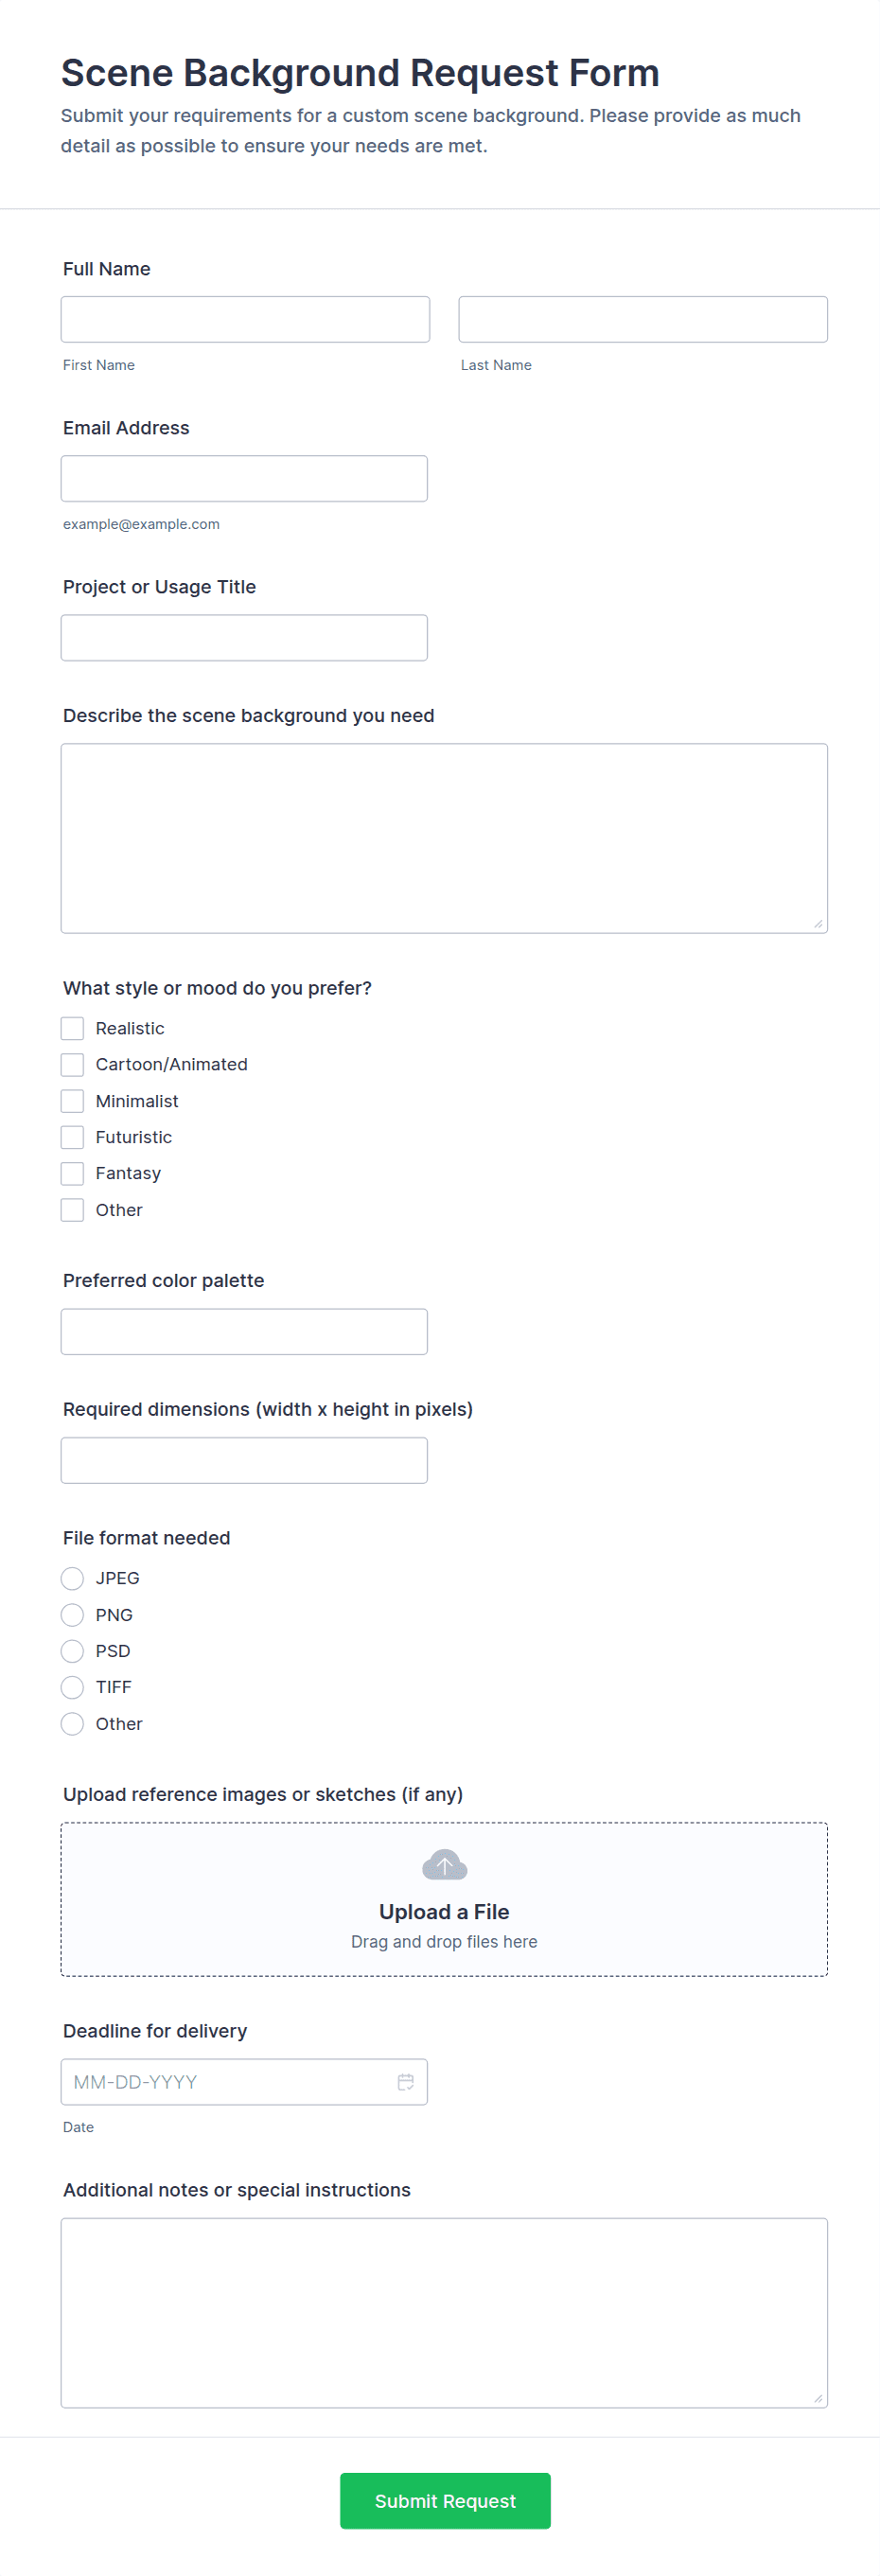The image size is (880, 2576).
Task: Click the cloud upload icon
Action: coord(444,1865)
